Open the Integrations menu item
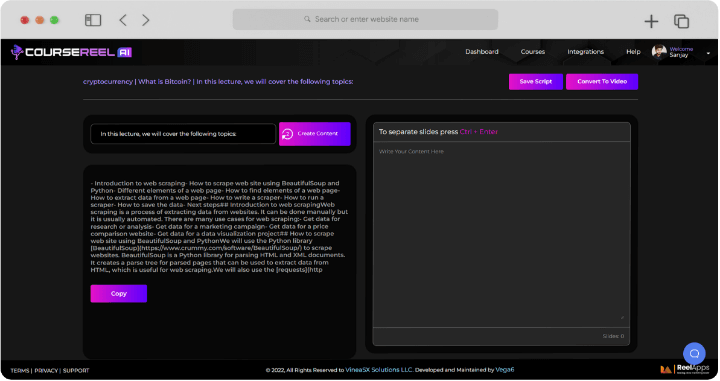Viewport: 720px width, 381px height. (585, 52)
